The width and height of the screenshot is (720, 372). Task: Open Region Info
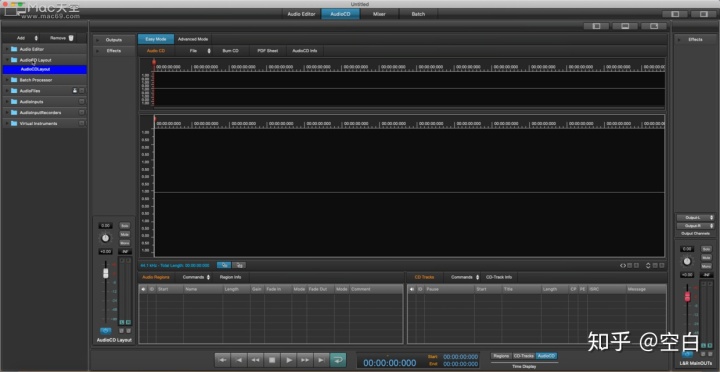(230, 277)
